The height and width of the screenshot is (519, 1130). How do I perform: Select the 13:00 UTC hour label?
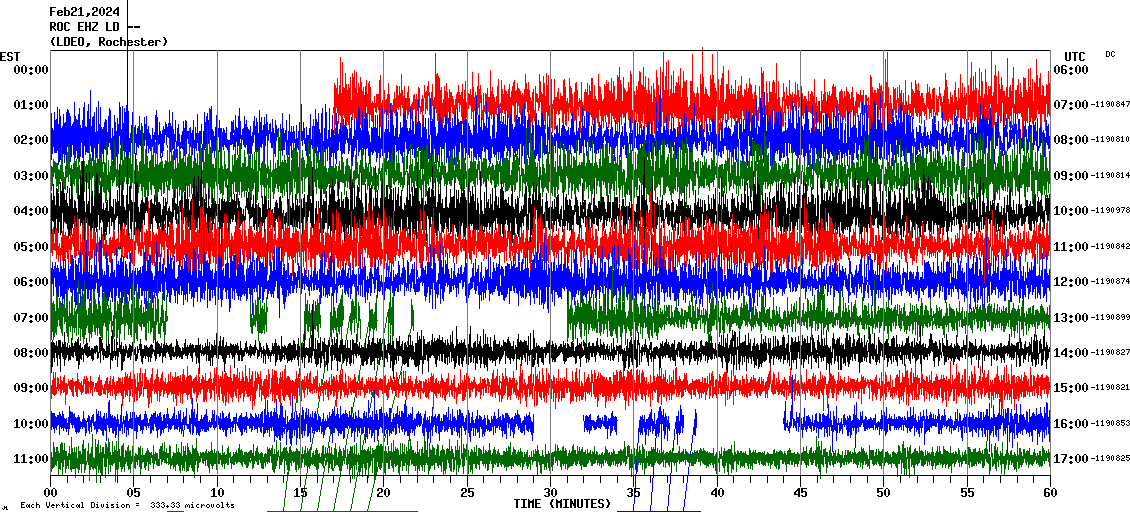pyautogui.click(x=1070, y=317)
